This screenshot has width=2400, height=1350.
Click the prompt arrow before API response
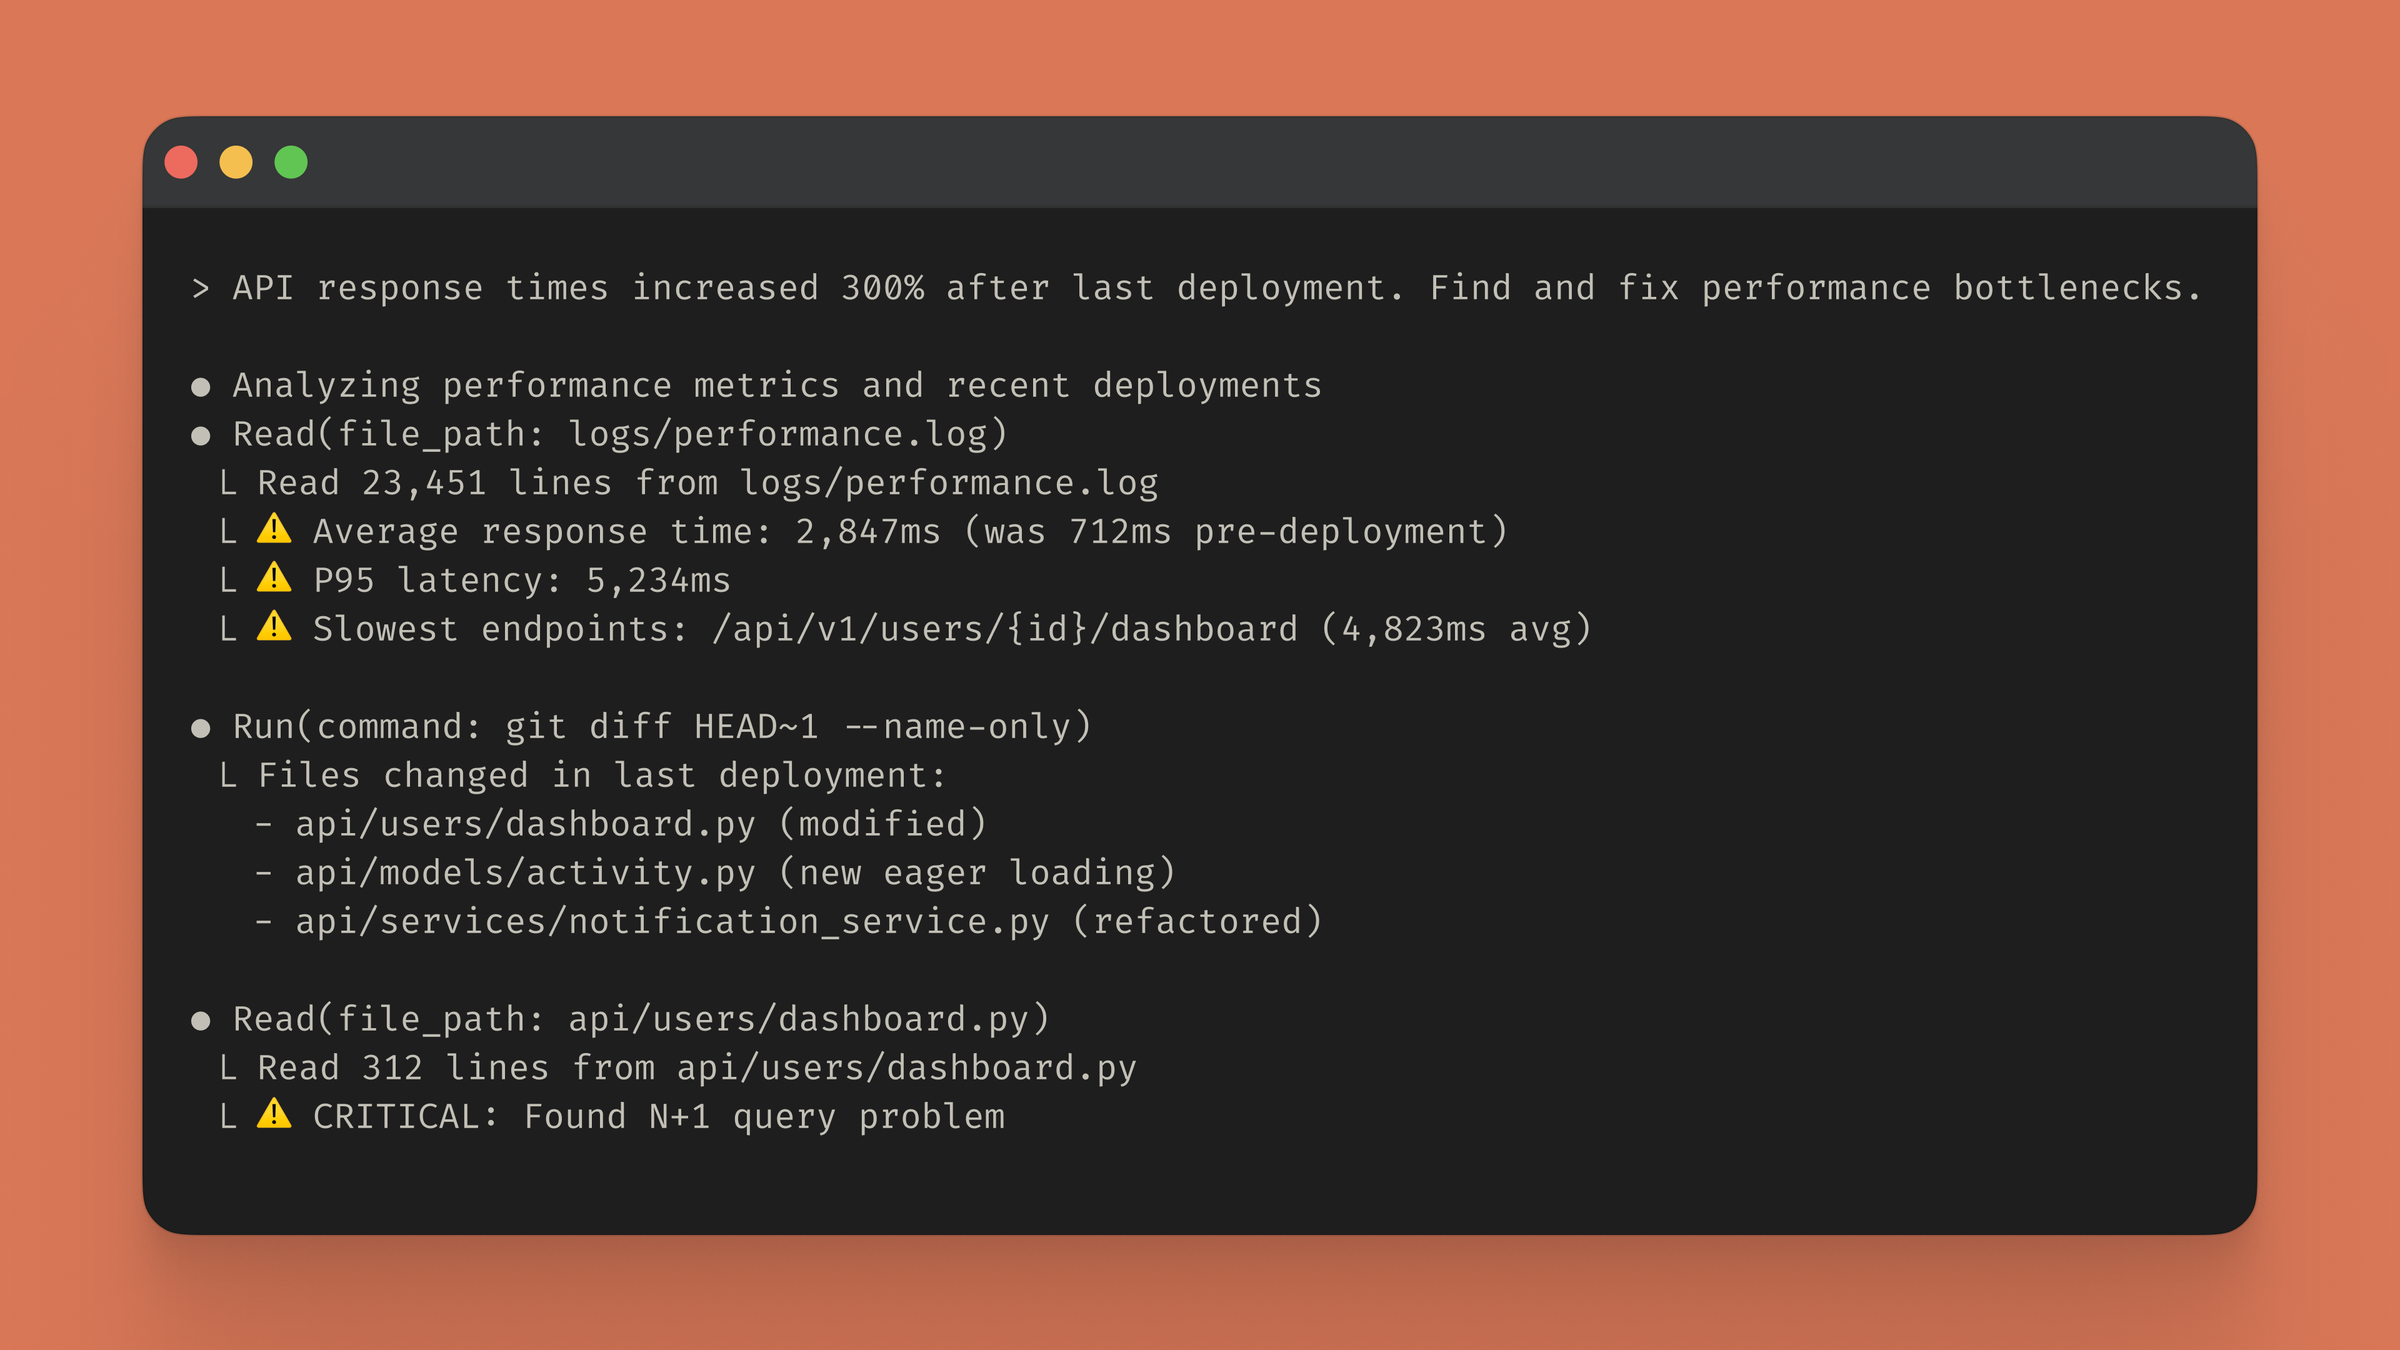point(201,289)
